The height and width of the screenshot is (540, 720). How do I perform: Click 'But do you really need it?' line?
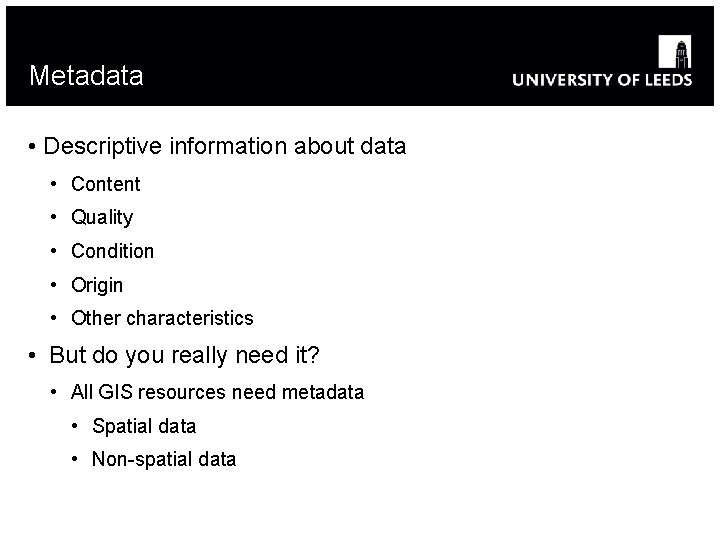pyautogui.click(x=184, y=355)
